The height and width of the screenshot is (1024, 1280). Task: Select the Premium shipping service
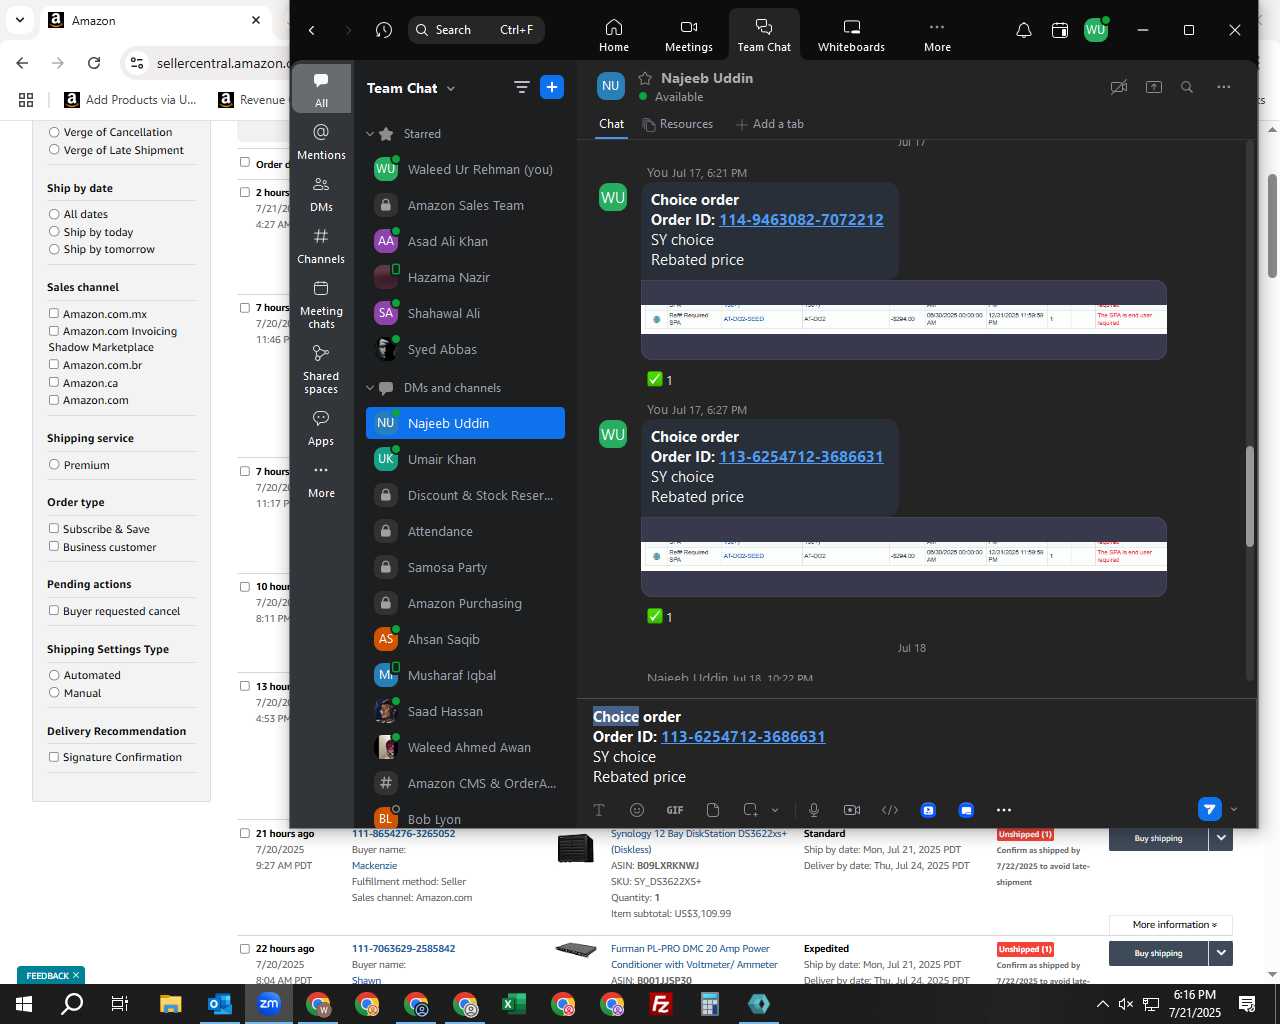click(54, 465)
